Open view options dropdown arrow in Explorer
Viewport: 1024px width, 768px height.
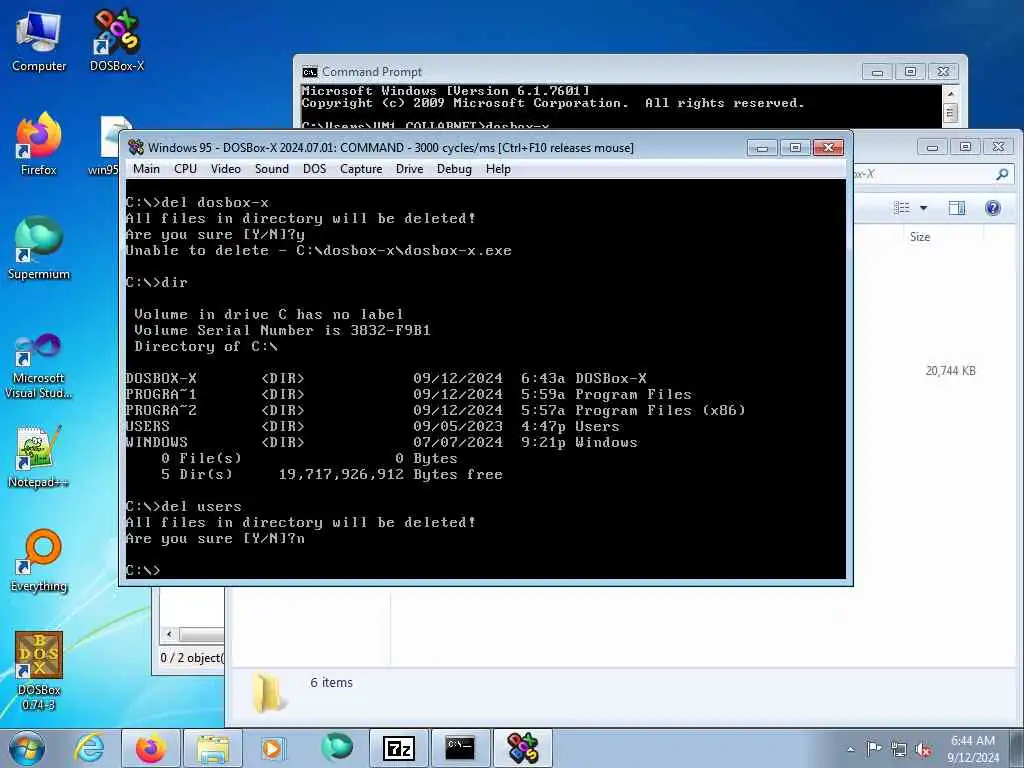(x=923, y=208)
